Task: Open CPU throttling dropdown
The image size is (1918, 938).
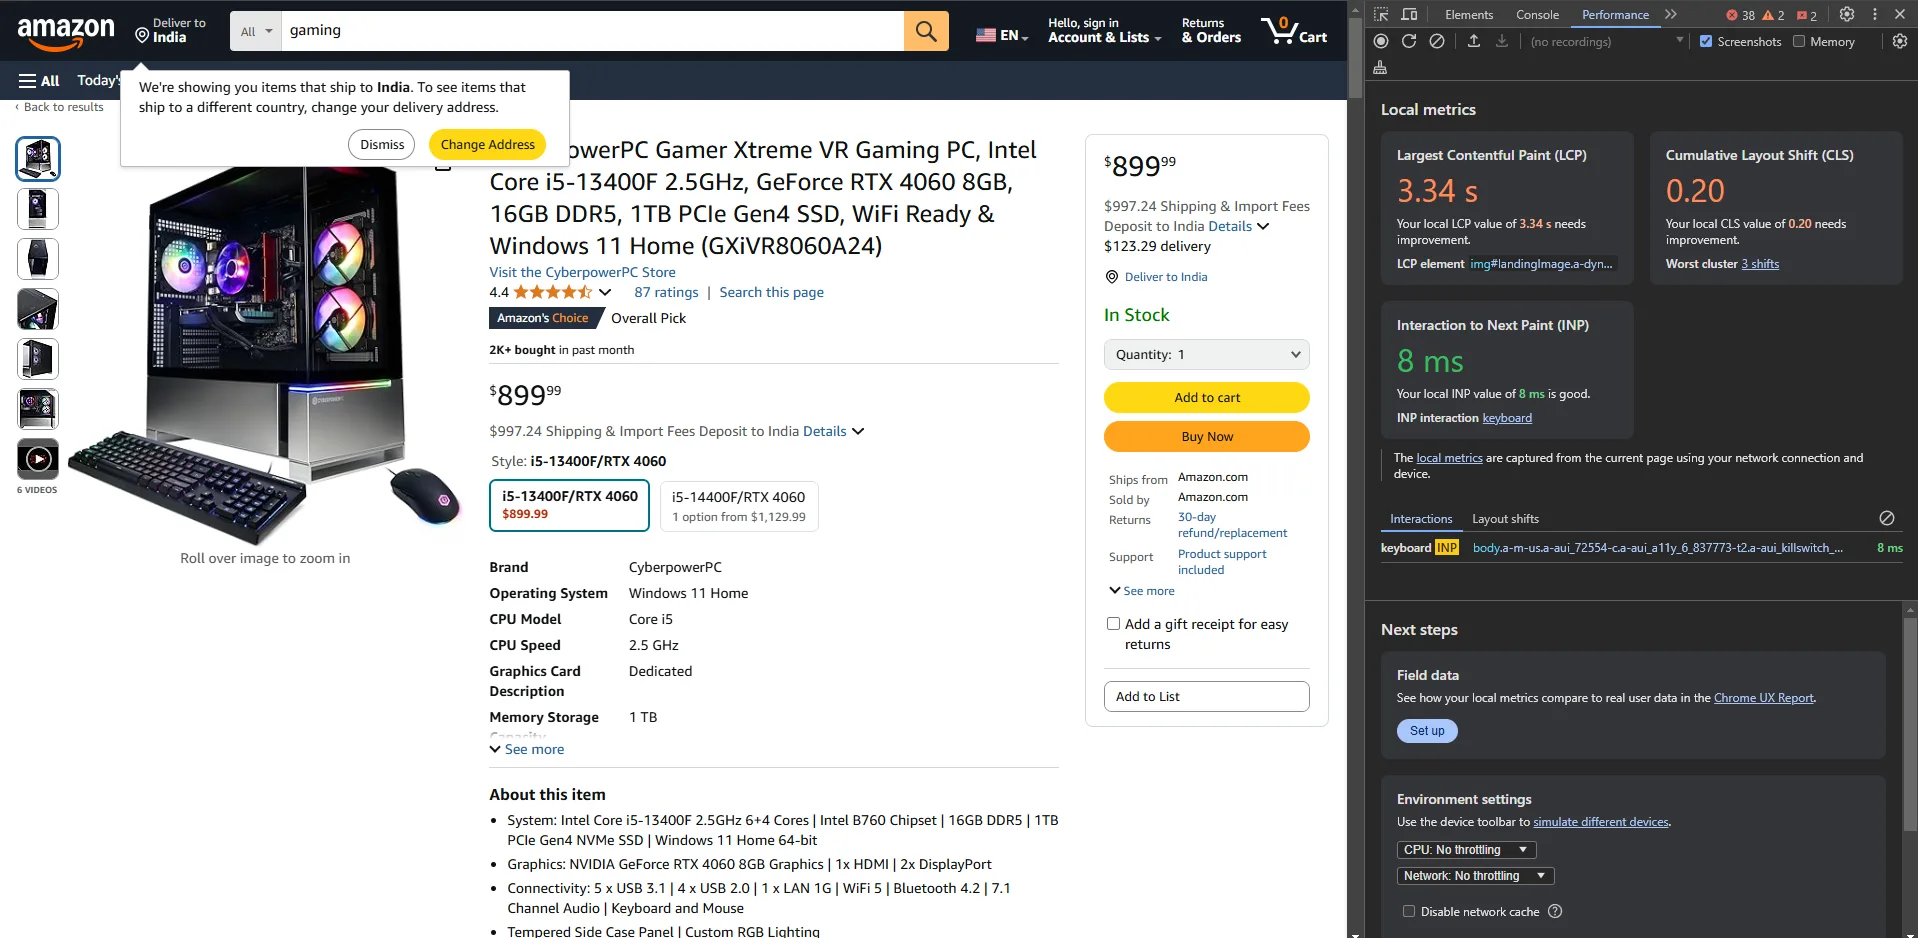Action: pos(1466,850)
